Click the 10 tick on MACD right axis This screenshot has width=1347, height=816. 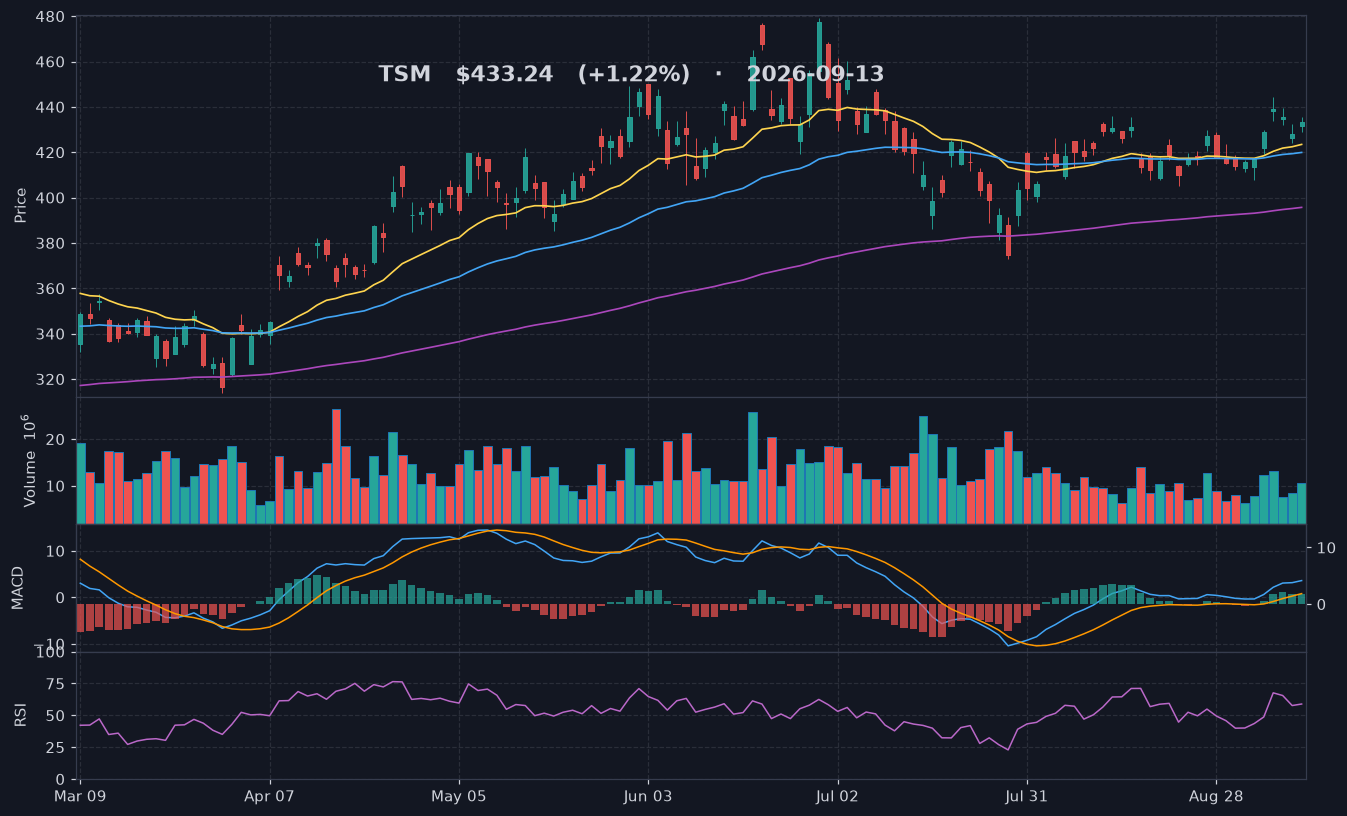[x=1326, y=548]
